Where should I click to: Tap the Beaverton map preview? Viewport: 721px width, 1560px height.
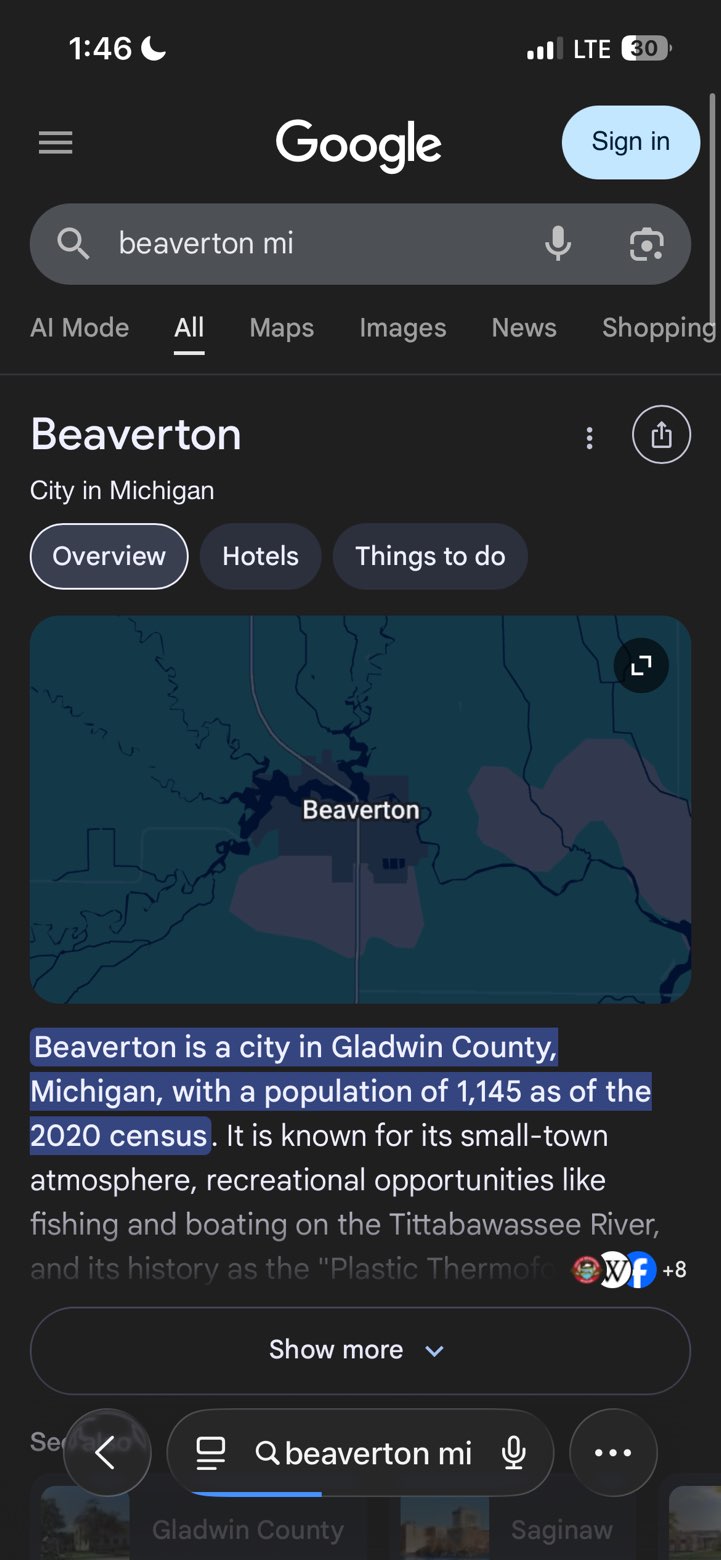pos(360,860)
